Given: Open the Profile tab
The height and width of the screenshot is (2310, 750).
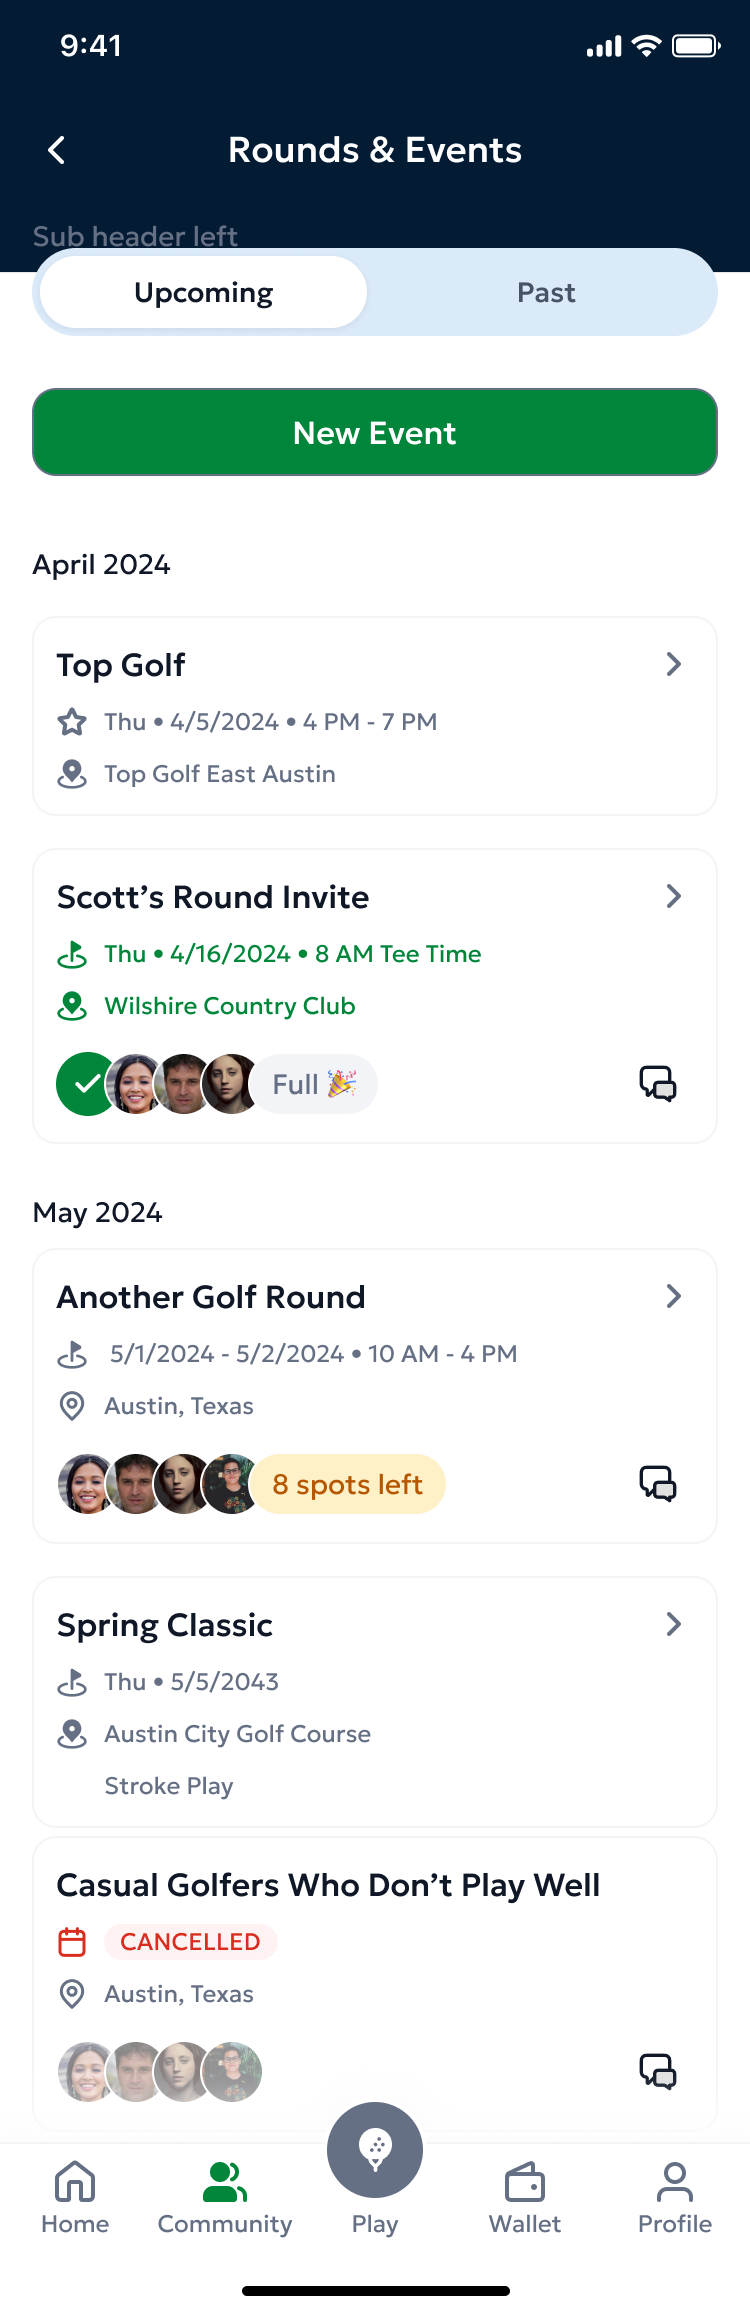Looking at the screenshot, I should tap(674, 2190).
